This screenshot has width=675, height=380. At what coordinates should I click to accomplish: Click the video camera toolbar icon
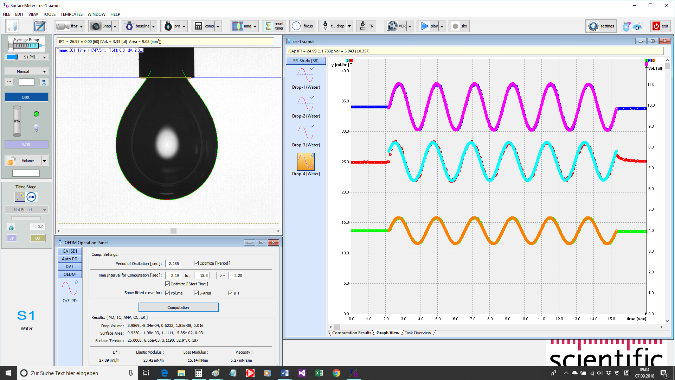tap(63, 26)
